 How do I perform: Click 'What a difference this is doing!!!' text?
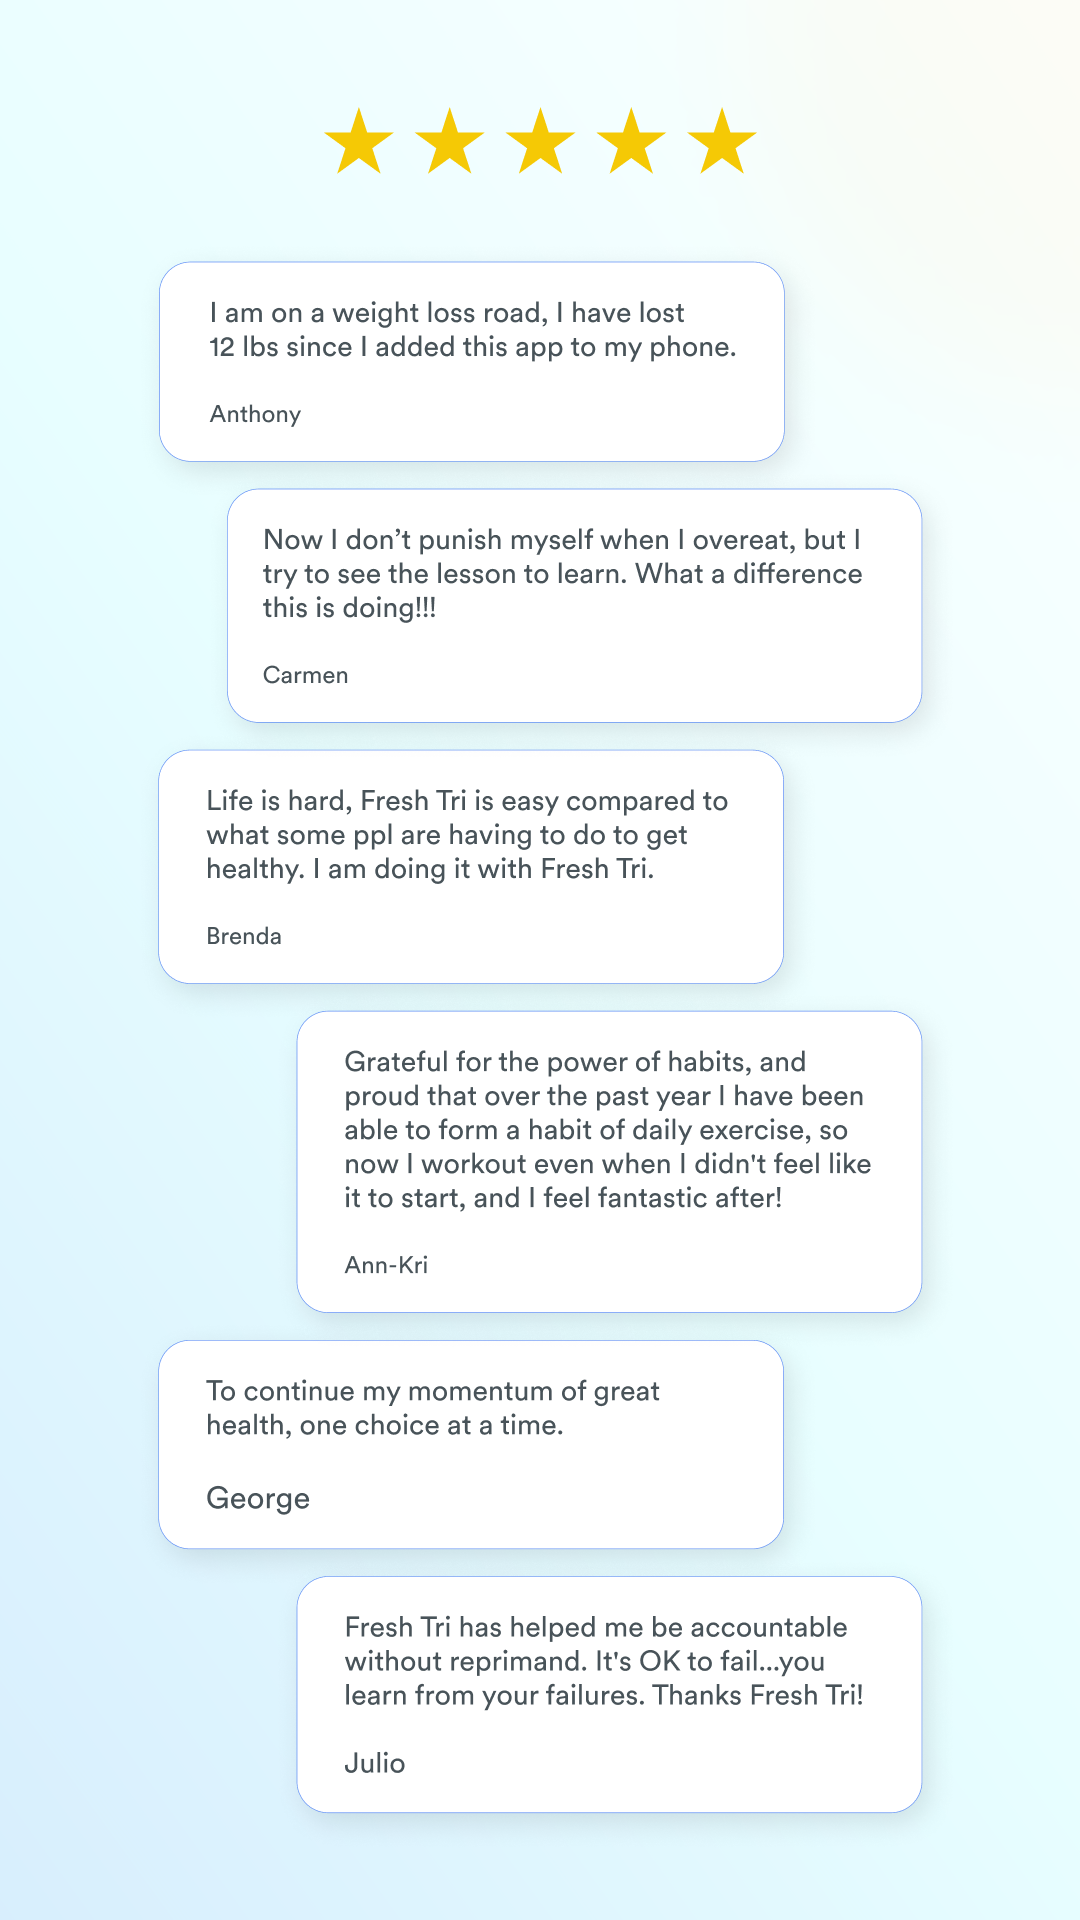pos(562,591)
